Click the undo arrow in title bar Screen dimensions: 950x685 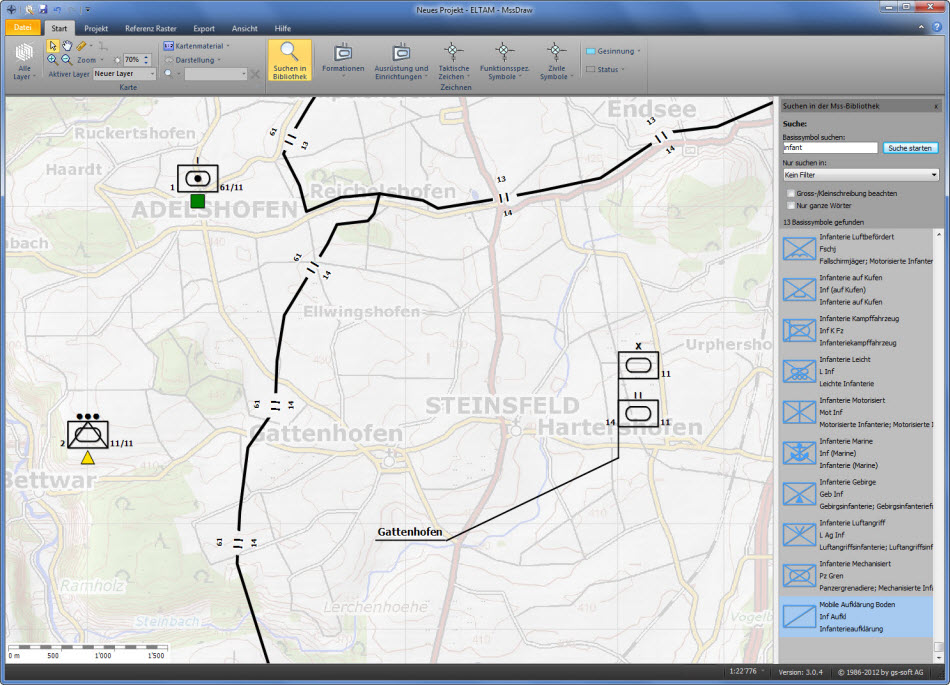(58, 10)
